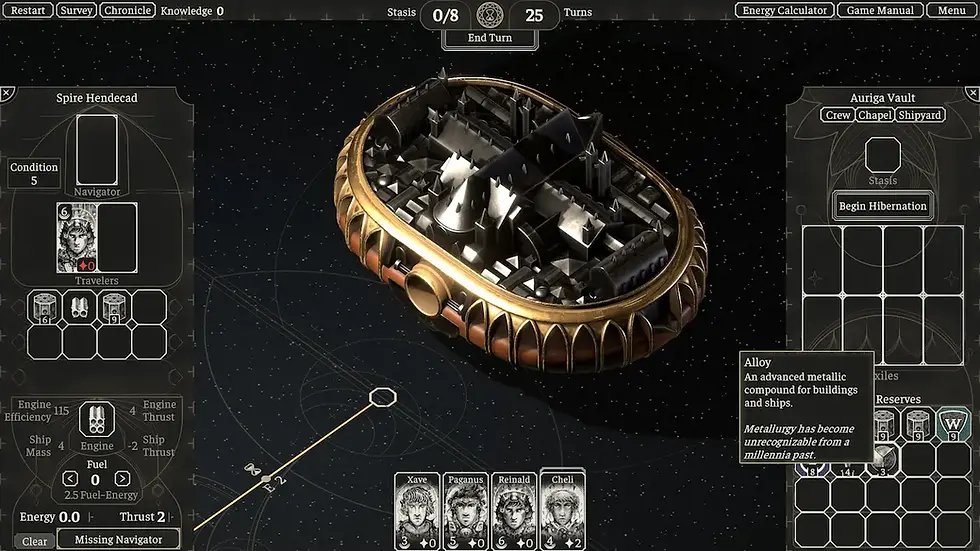Click the Stasis 0/8 counter

click(445, 14)
